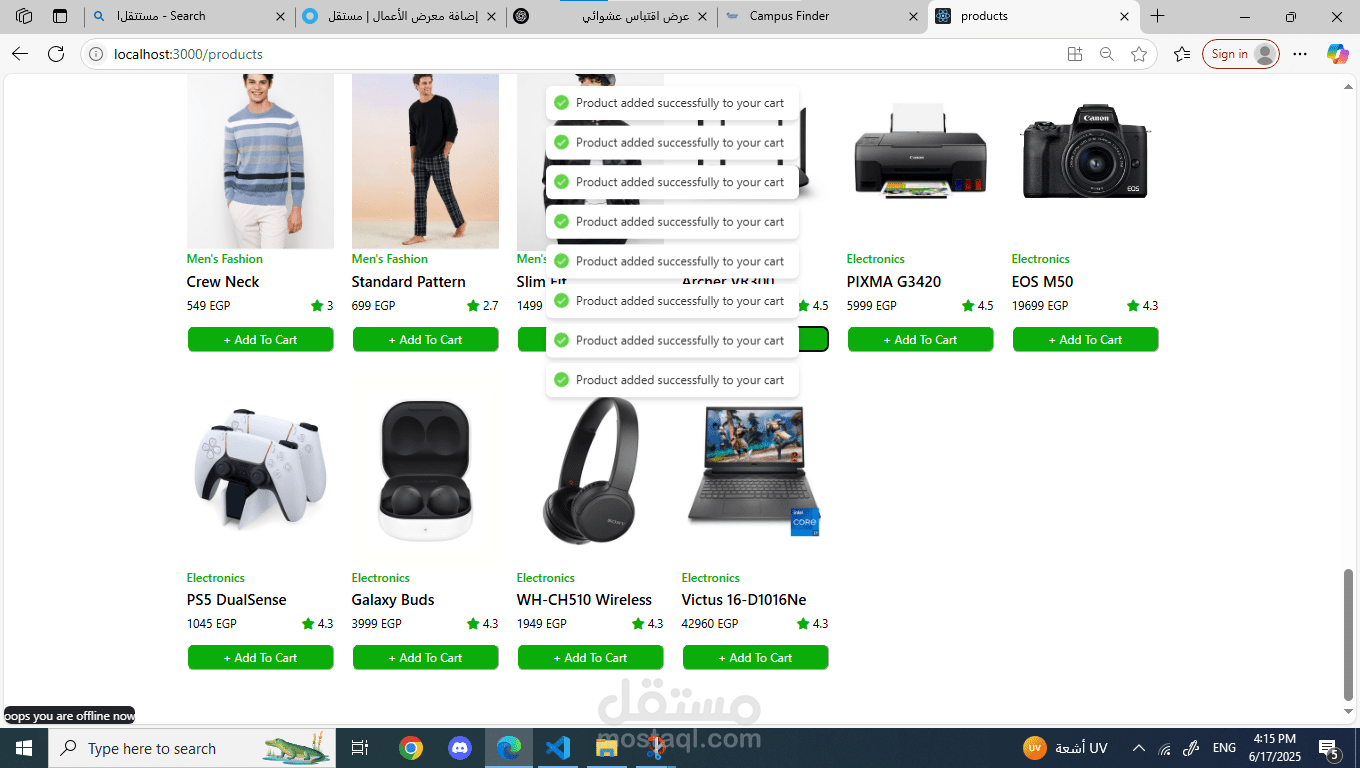Add WH-CH510 Wireless to cart
This screenshot has height=768, width=1360.
coord(590,657)
